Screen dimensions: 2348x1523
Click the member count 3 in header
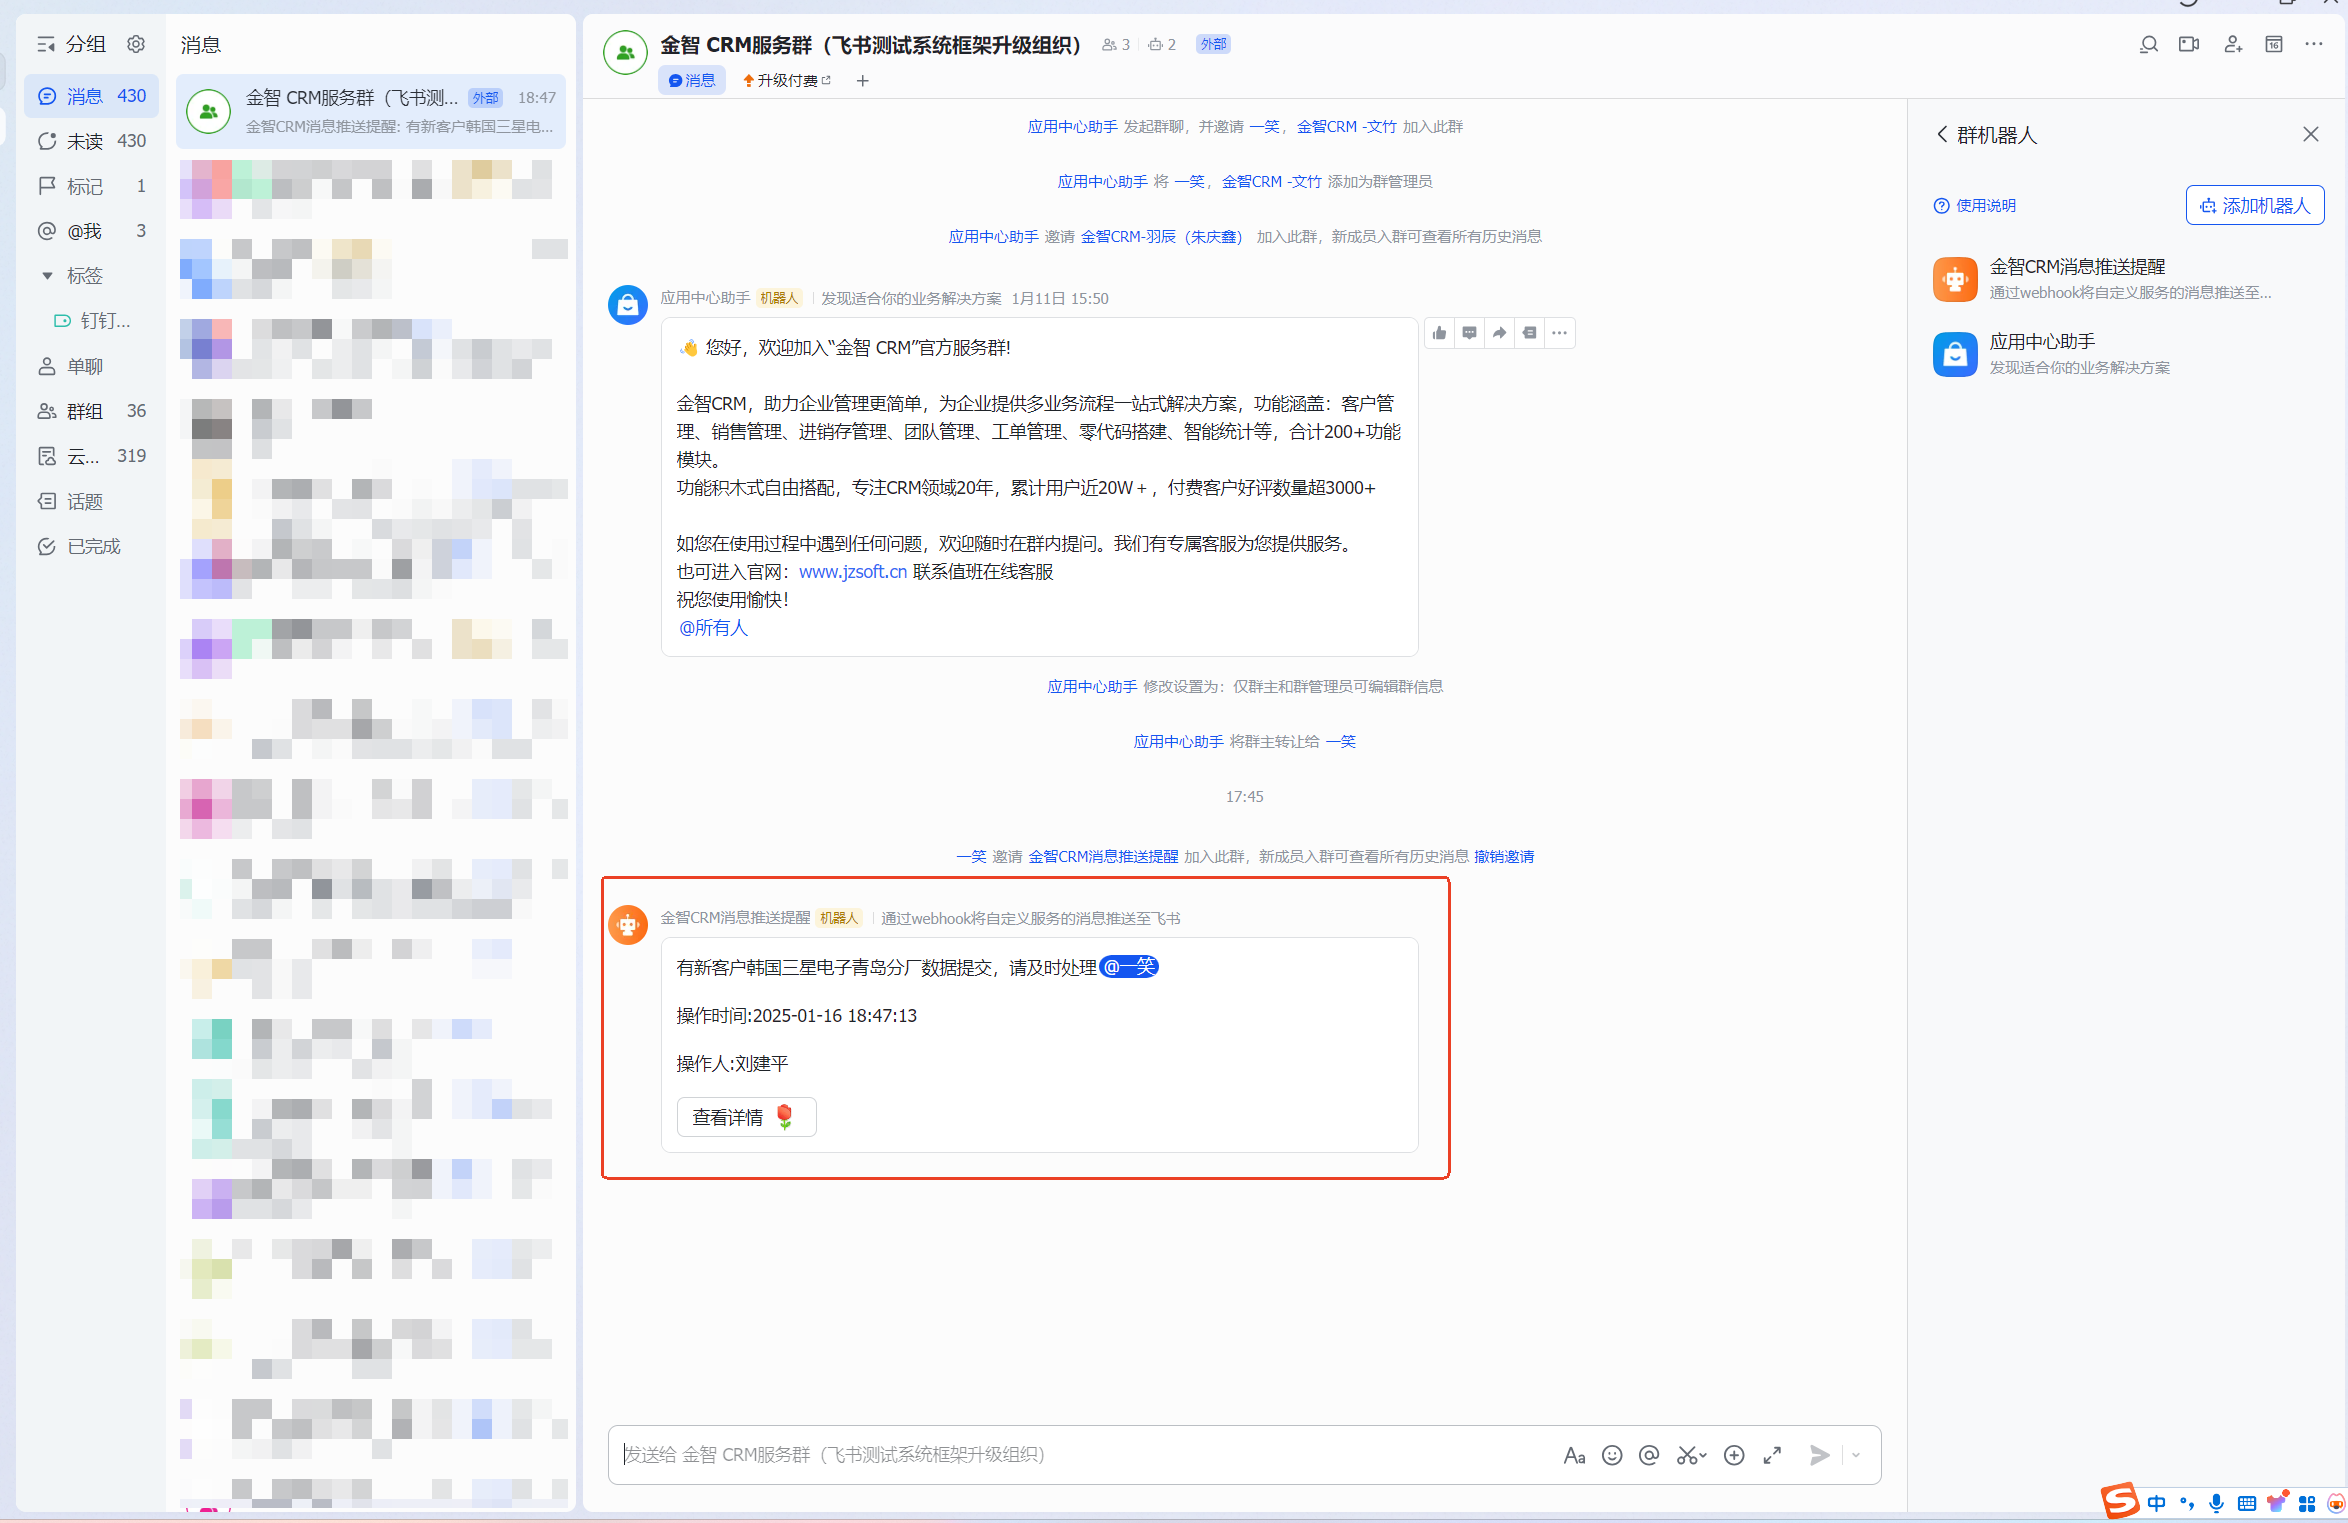tap(1116, 44)
